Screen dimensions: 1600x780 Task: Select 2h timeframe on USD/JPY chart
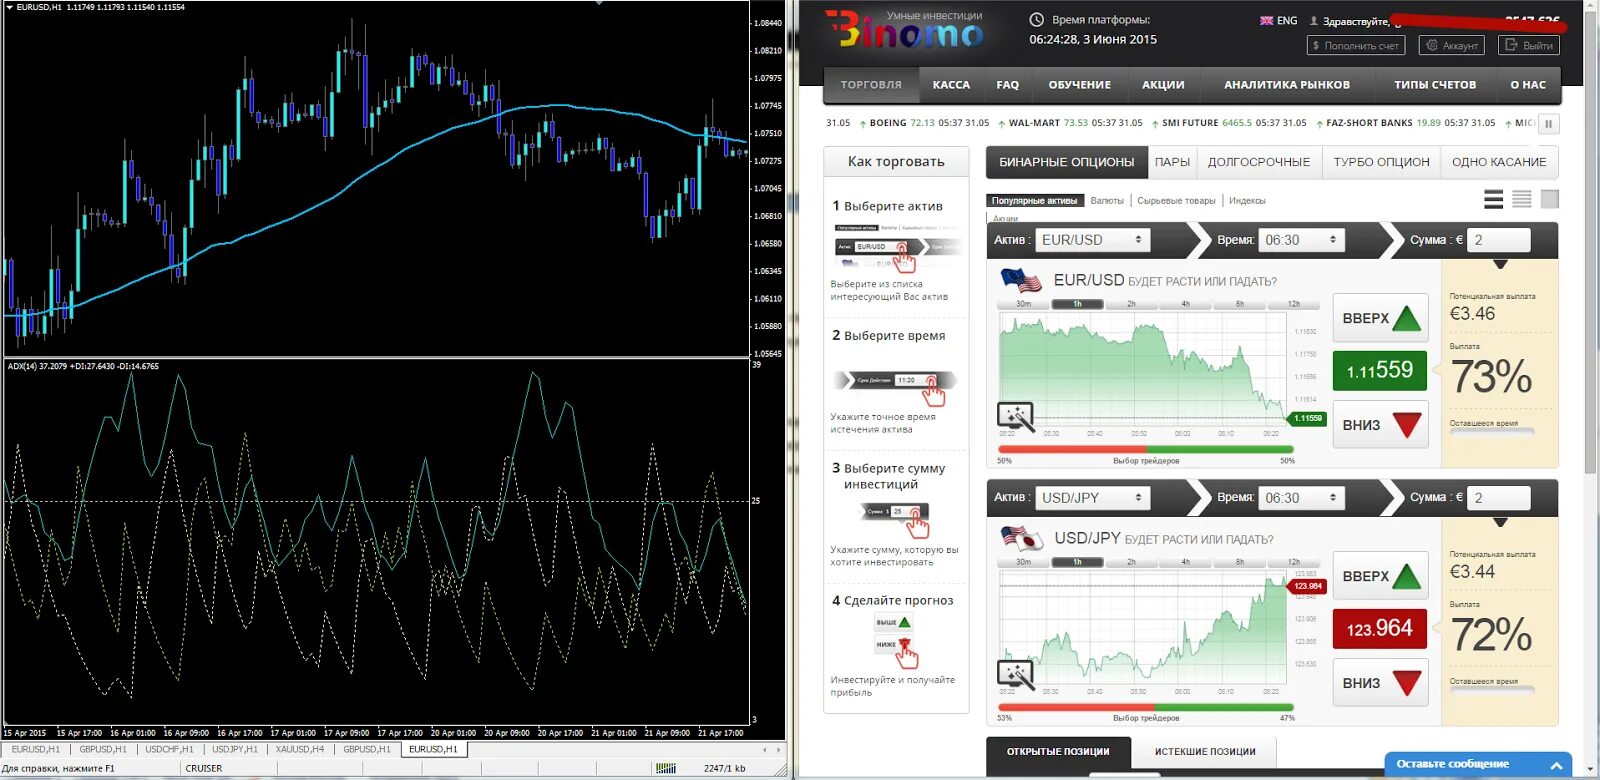tap(1131, 562)
